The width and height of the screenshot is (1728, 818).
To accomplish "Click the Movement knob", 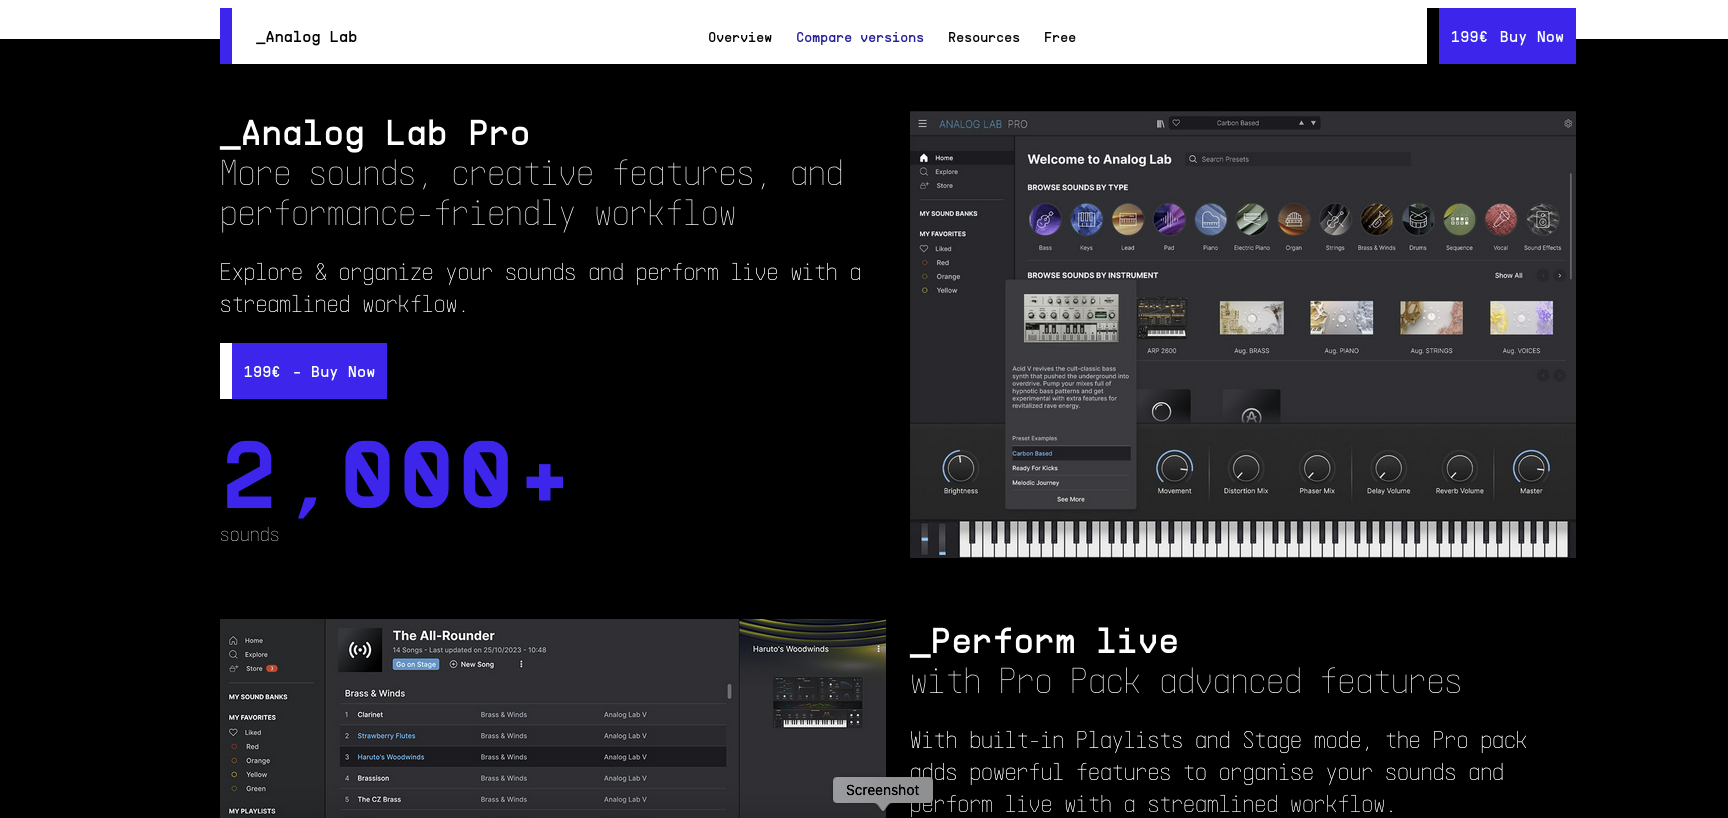I will pyautogui.click(x=1174, y=467).
